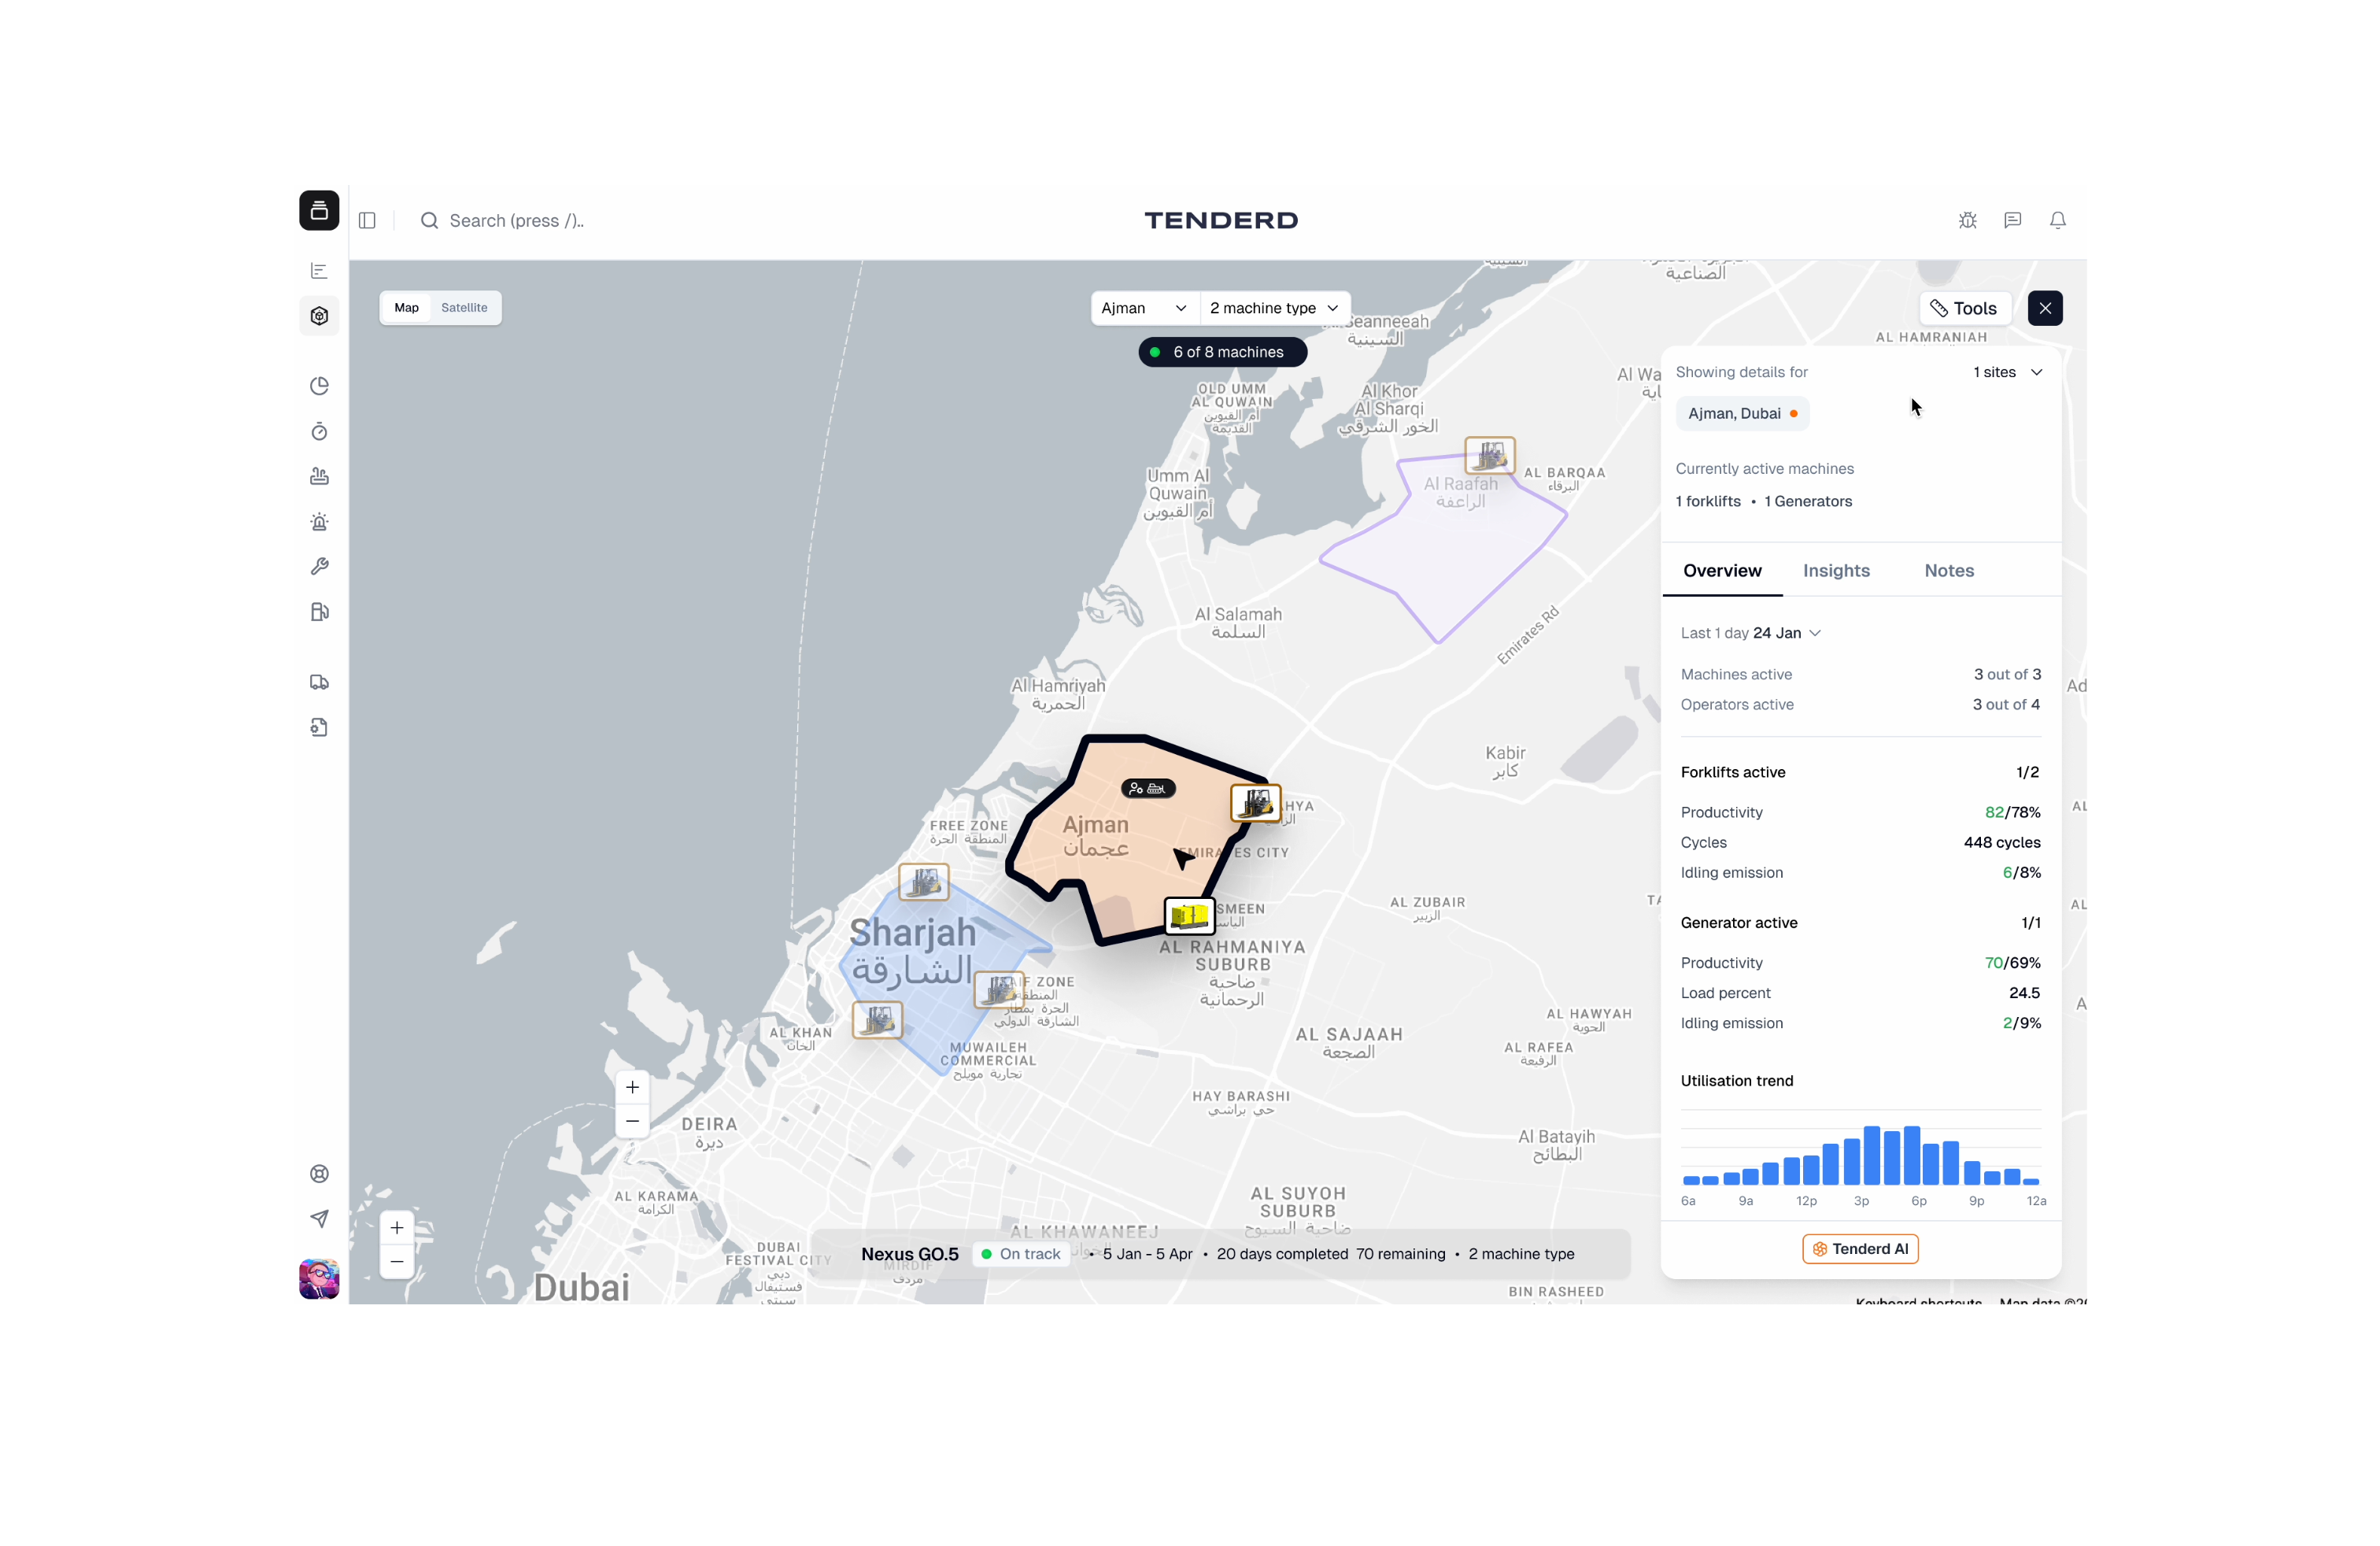Viewport: 2380px width, 1546px height.
Task: Open the notifications bell
Action: coord(2057,220)
